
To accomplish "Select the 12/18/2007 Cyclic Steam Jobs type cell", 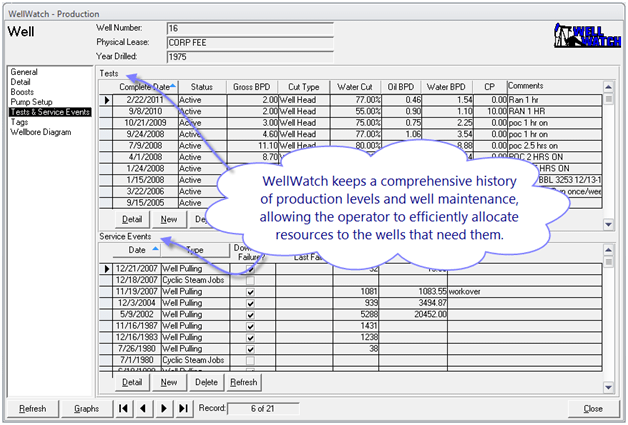I will point(195,280).
